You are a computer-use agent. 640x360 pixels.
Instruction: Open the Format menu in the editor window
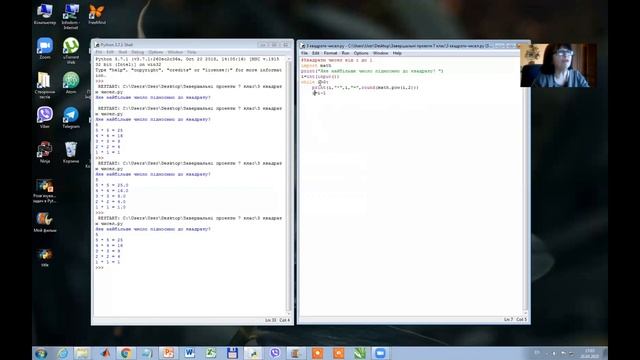pyautogui.click(x=330, y=53)
